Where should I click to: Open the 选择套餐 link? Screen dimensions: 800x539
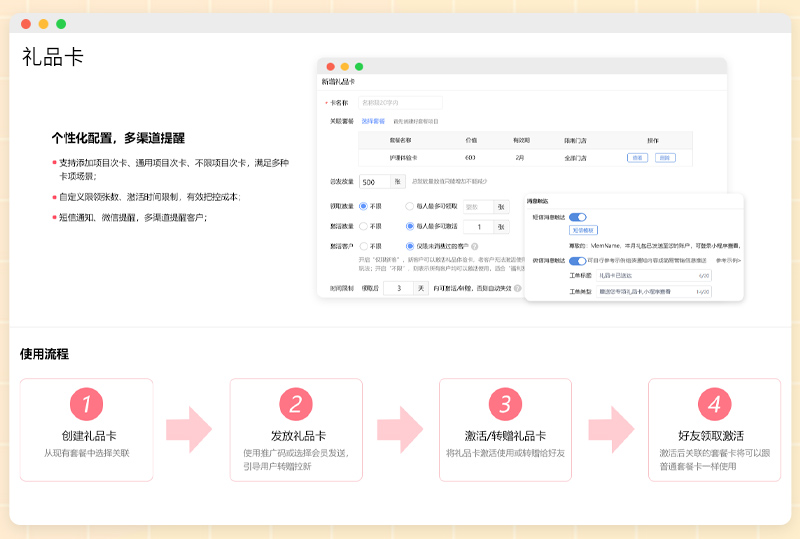click(x=373, y=121)
